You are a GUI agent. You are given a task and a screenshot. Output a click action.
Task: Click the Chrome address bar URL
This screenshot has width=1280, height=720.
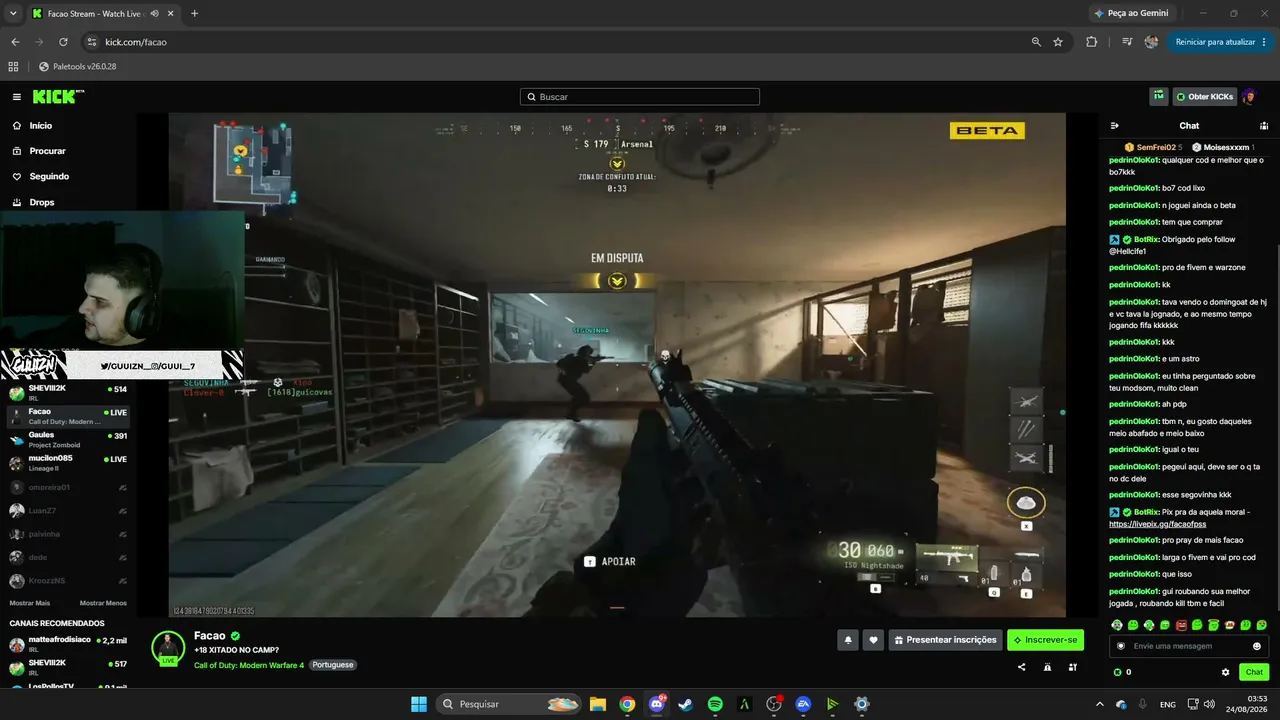[136, 42]
